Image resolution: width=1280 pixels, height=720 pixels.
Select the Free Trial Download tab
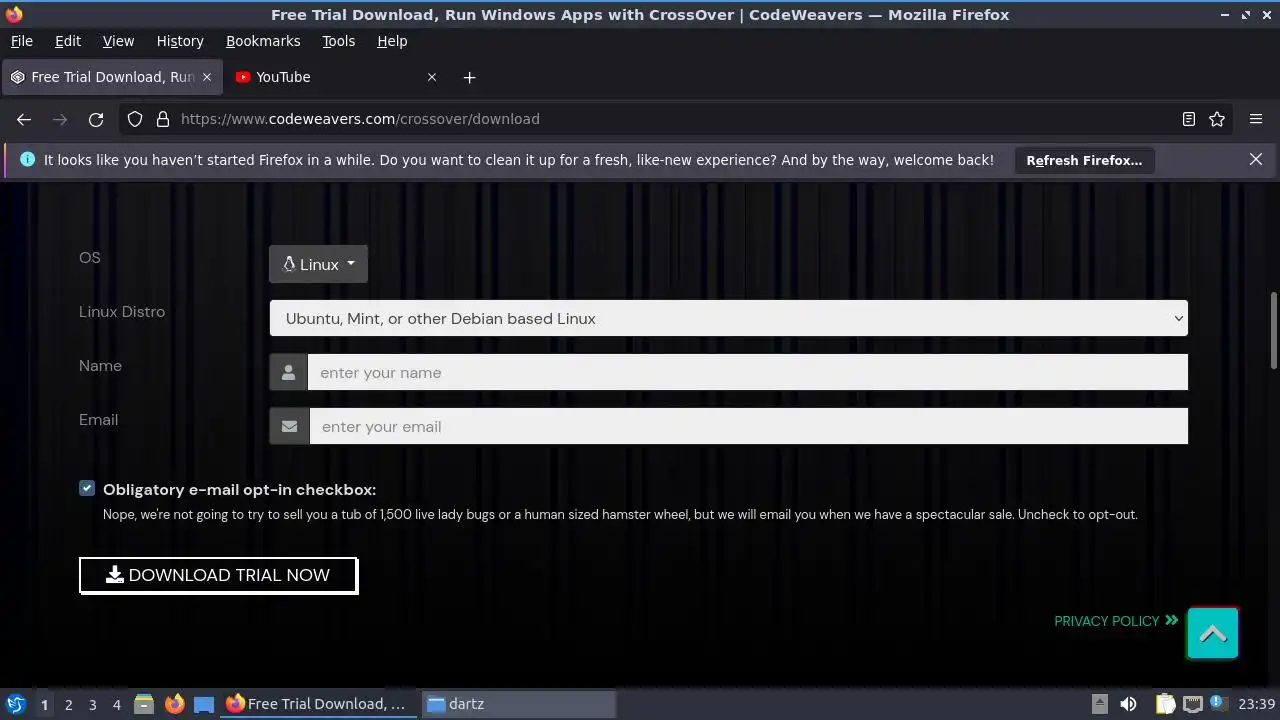tap(111, 77)
